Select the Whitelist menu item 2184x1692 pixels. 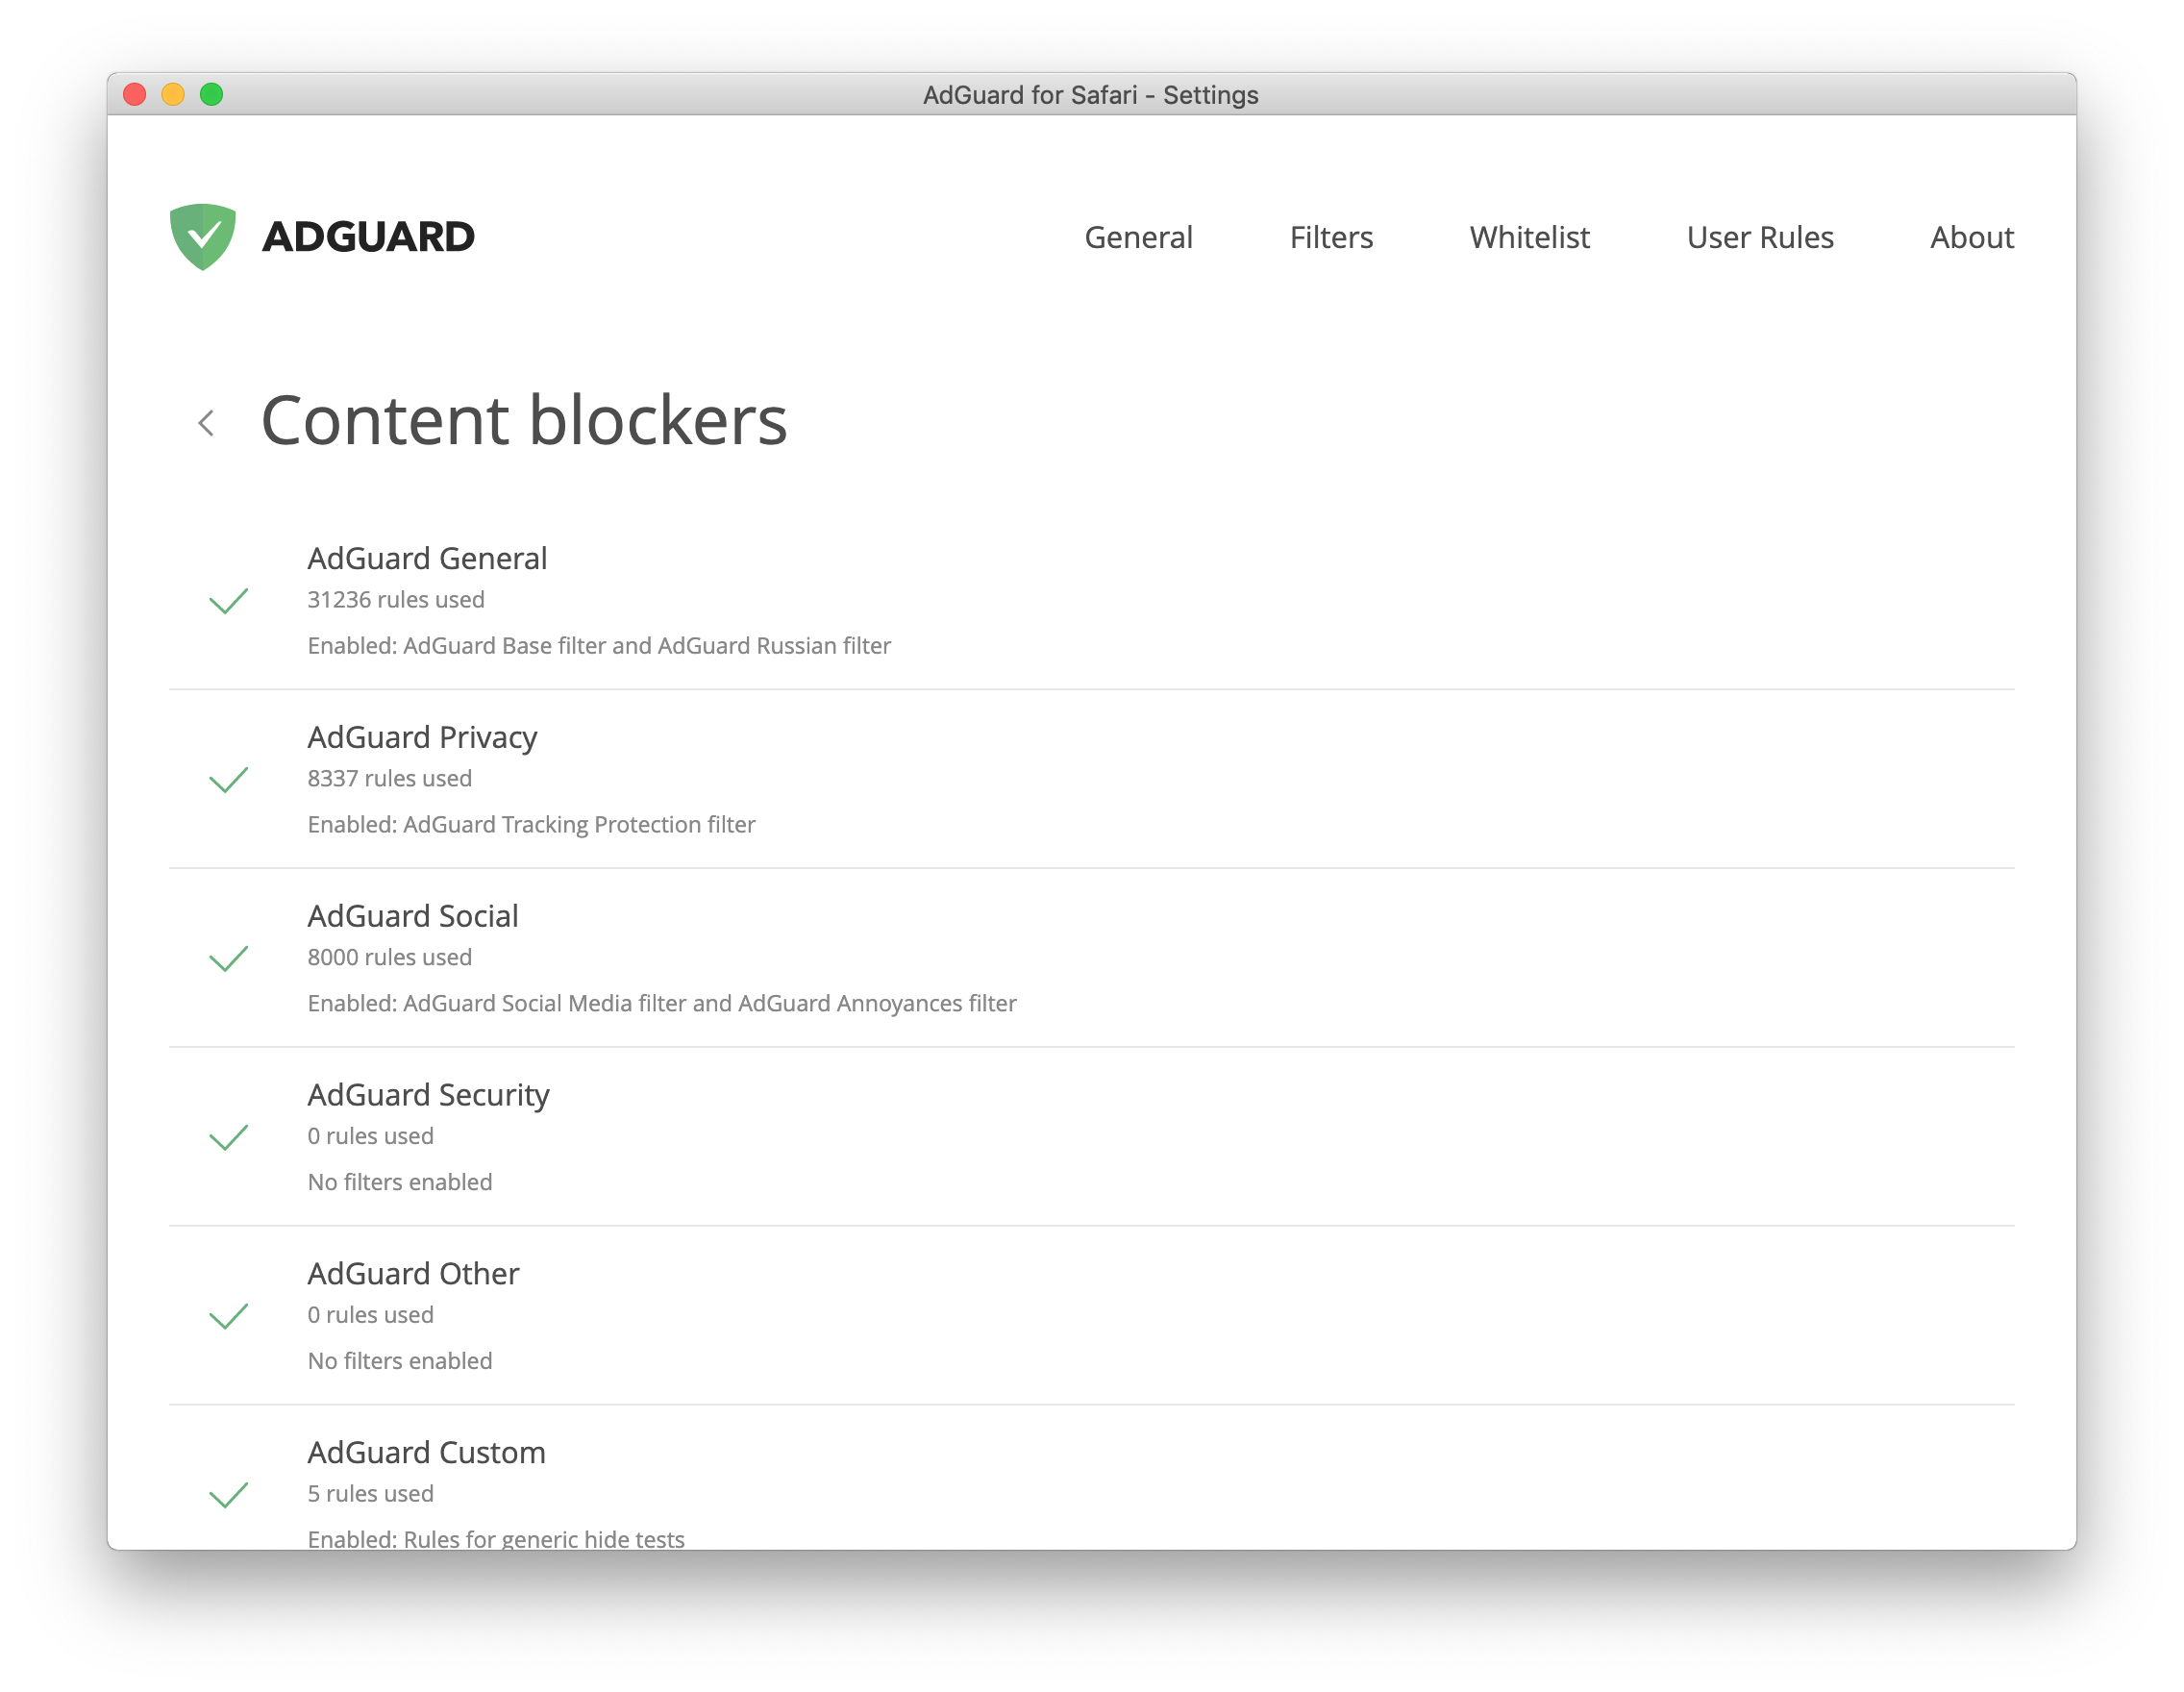(x=1531, y=236)
